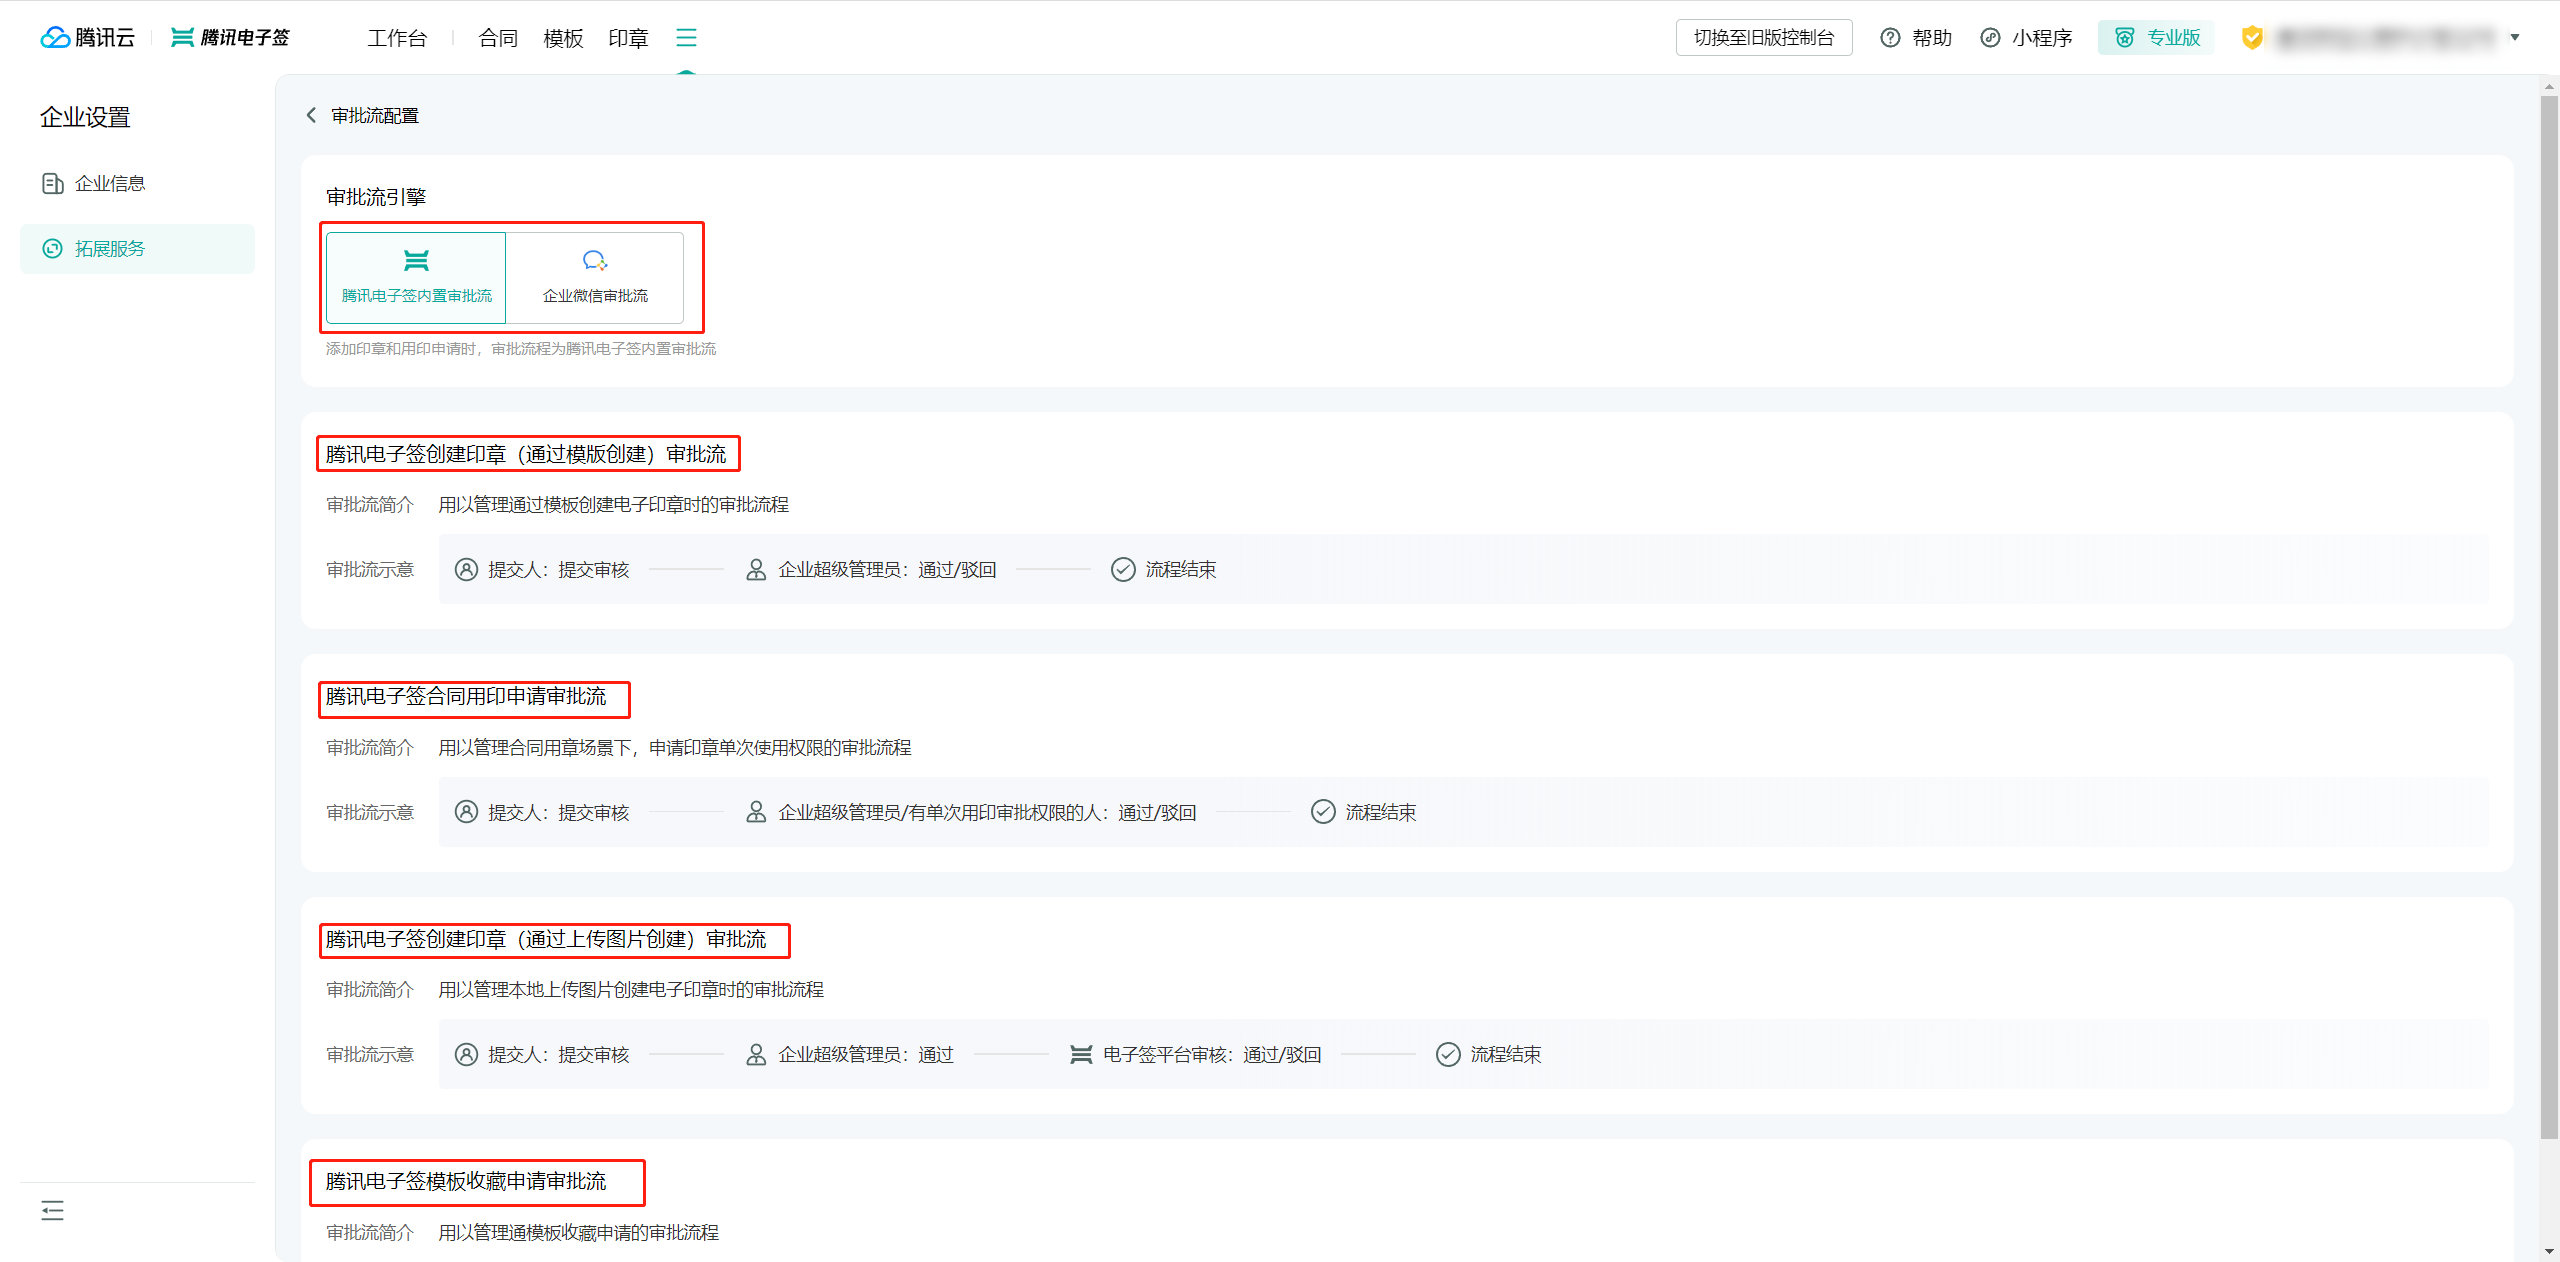Open the 工作台 menu

(397, 38)
